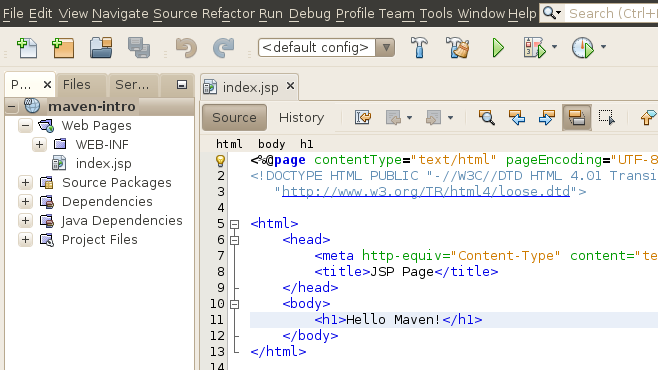Viewport: 658px width, 370px height.
Task: Click the Debug Project icon
Action: [535, 47]
